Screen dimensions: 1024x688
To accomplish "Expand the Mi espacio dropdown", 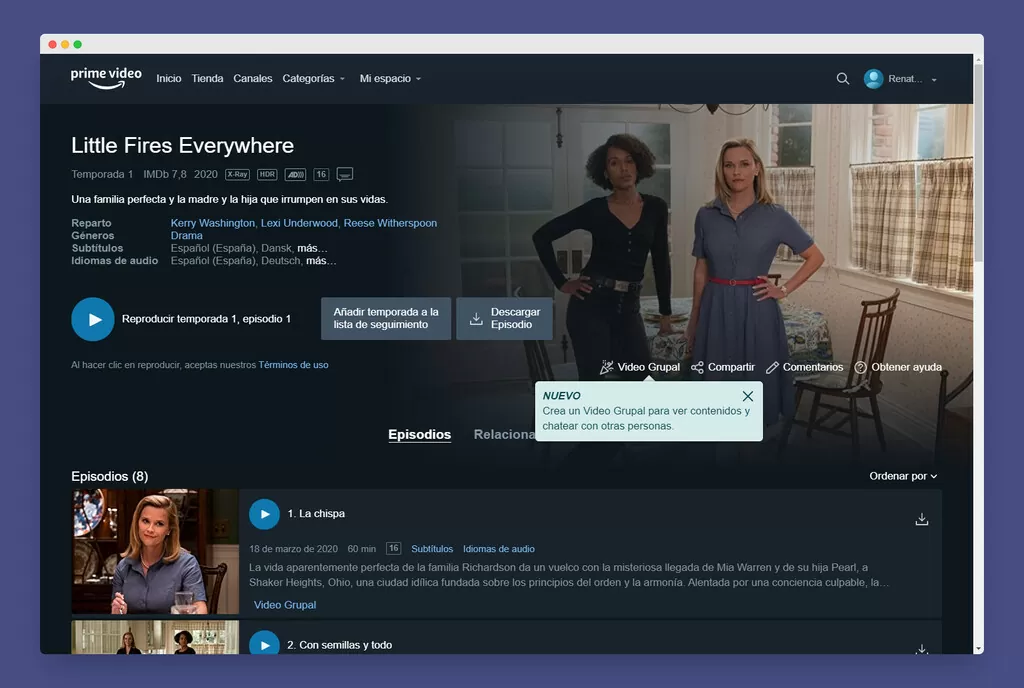I will (391, 78).
